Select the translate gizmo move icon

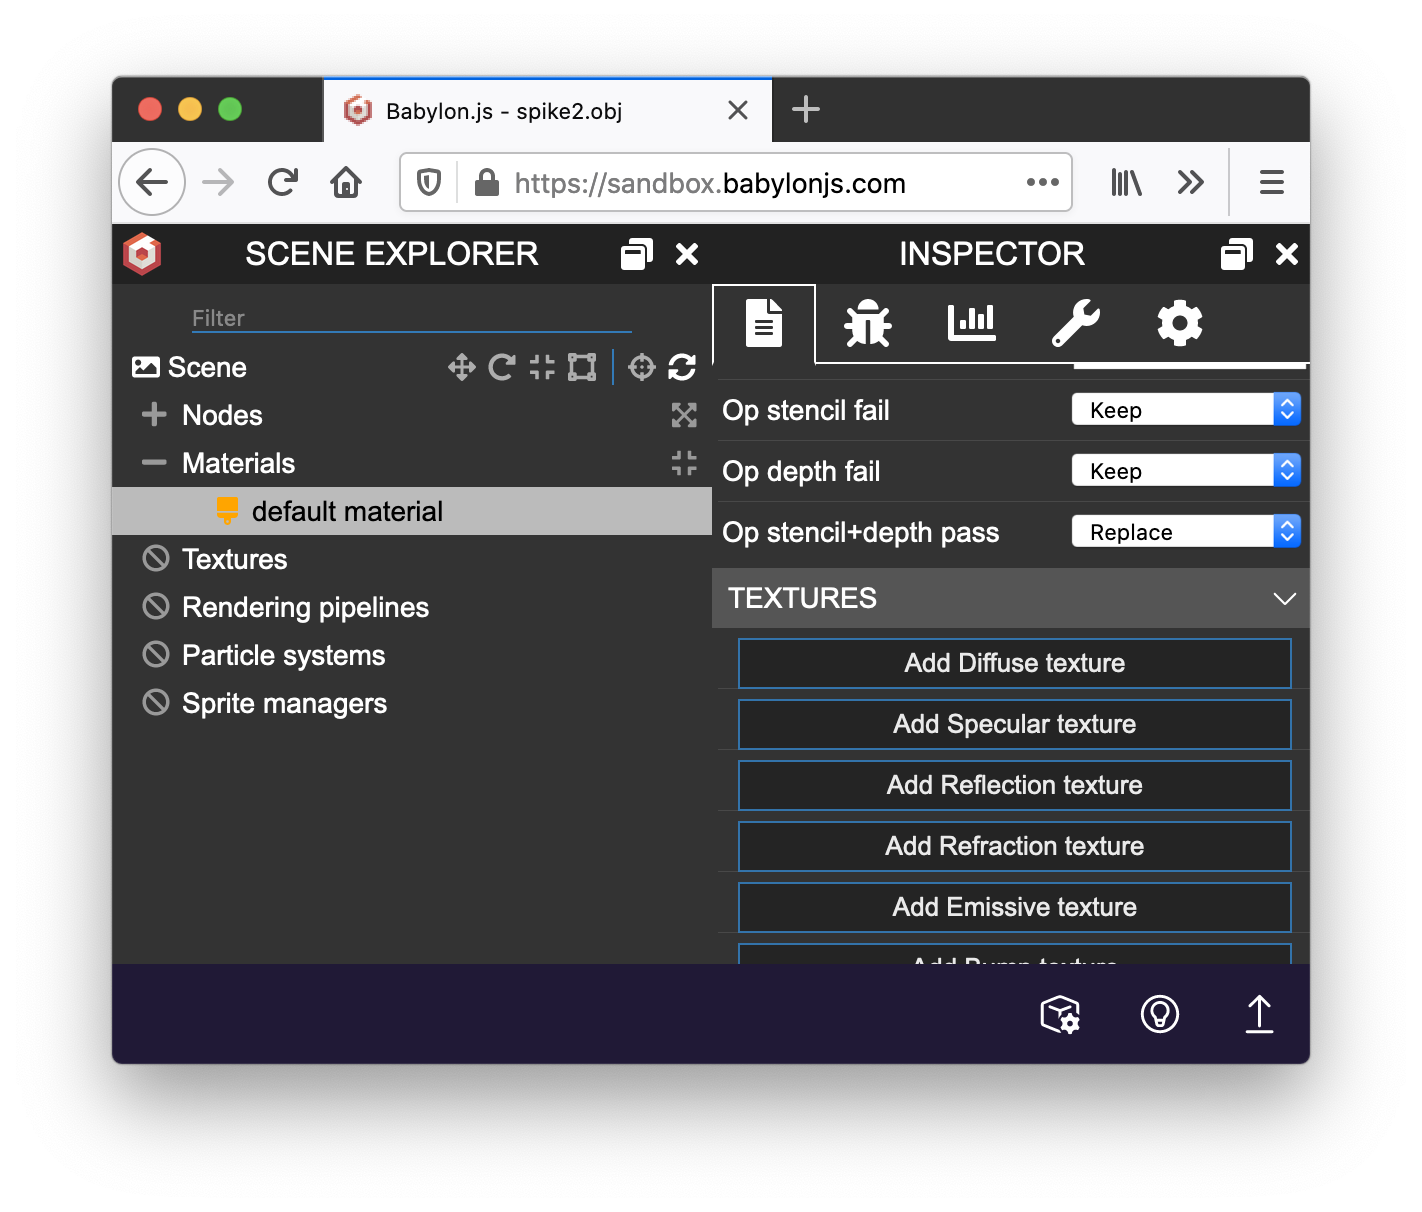pyautogui.click(x=461, y=368)
